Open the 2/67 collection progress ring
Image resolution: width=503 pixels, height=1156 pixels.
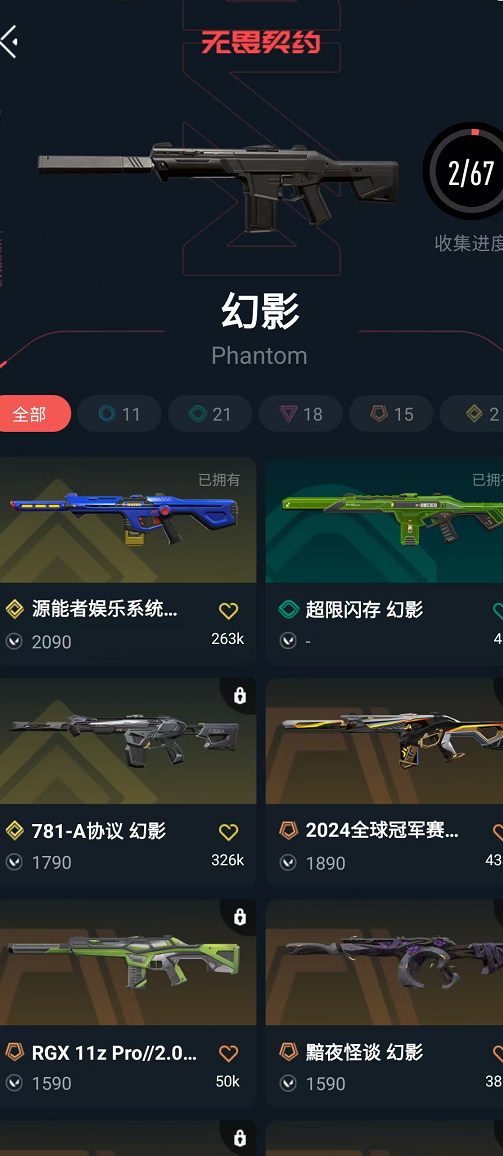click(x=467, y=172)
